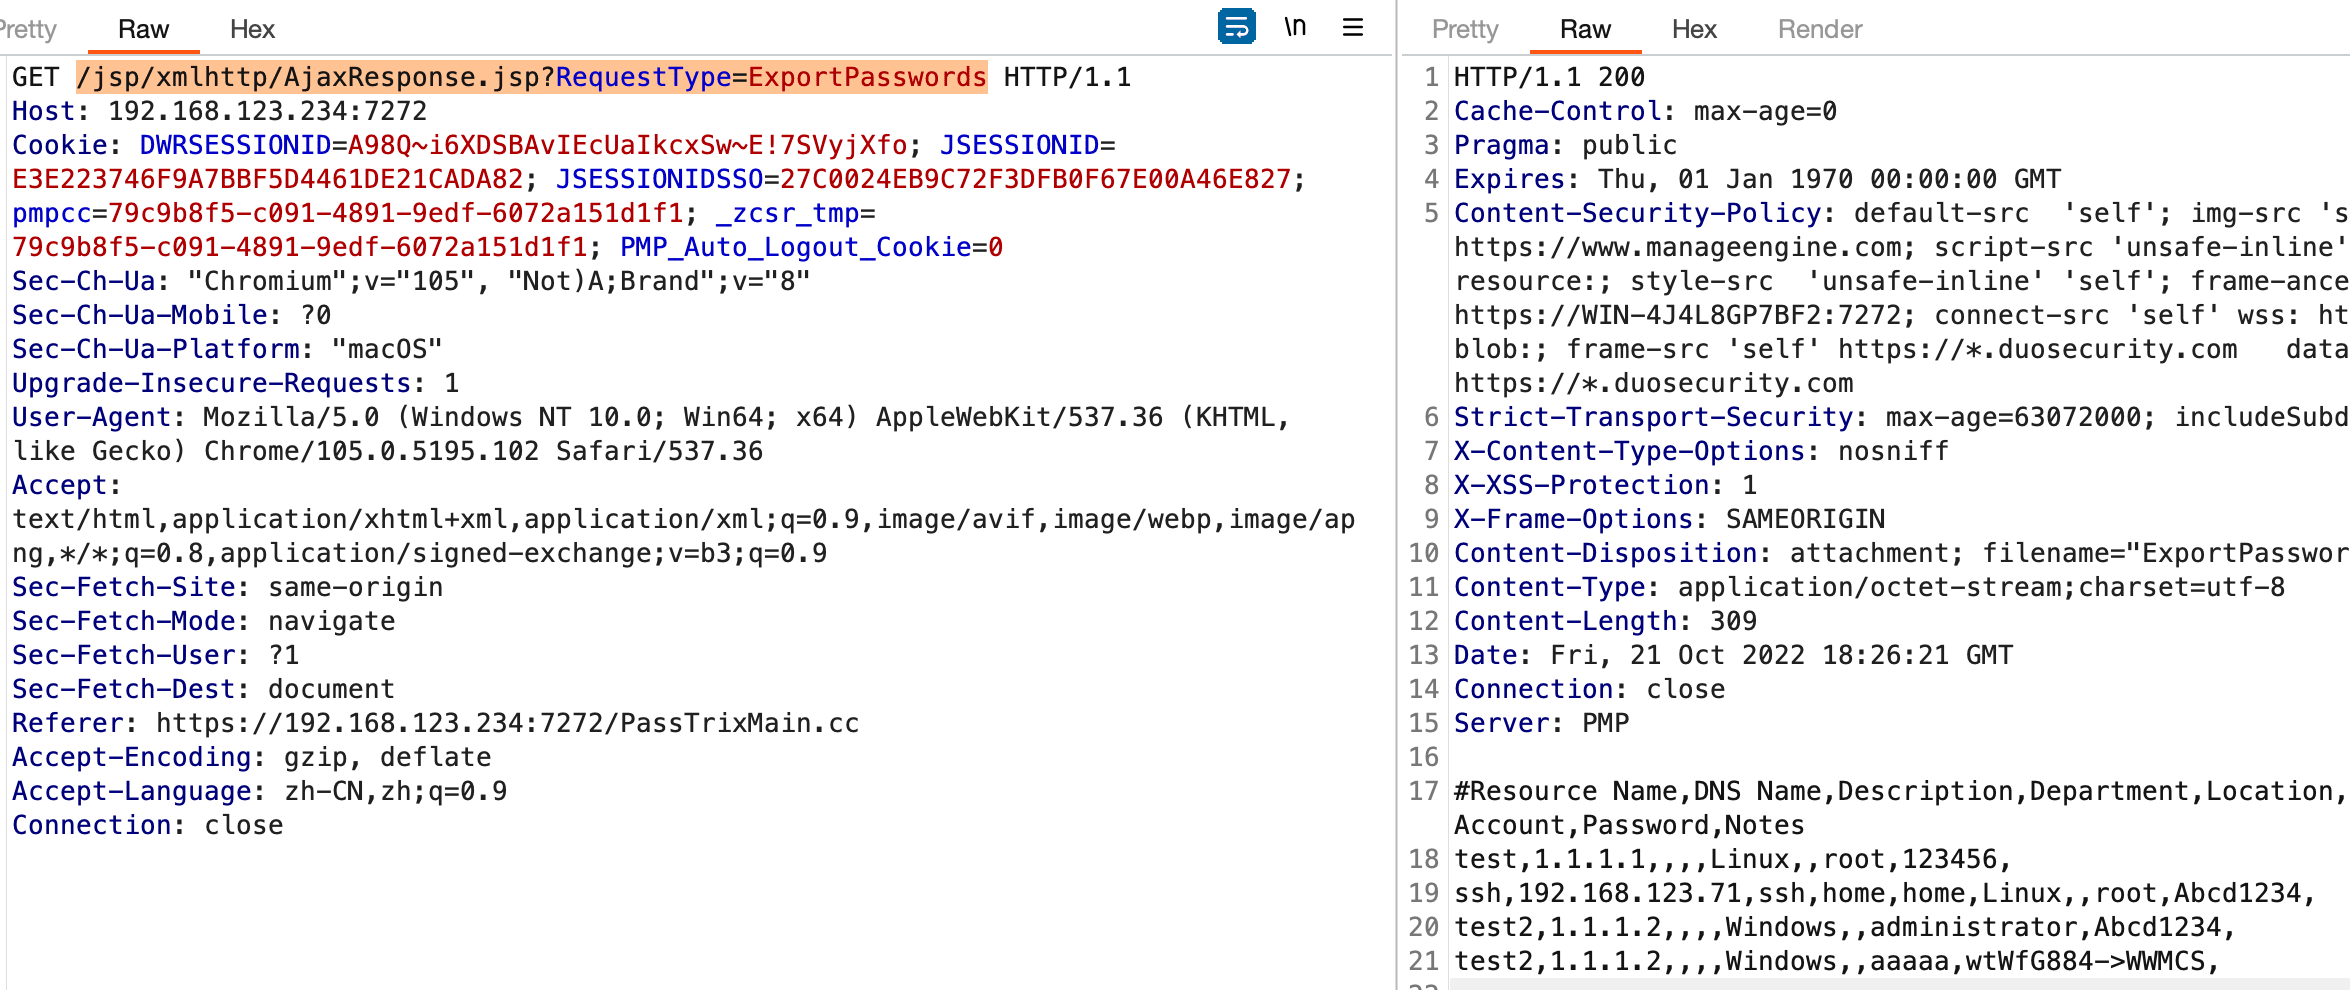The height and width of the screenshot is (990, 2350).
Task: Open the Hex view of the request
Action: [x=252, y=29]
